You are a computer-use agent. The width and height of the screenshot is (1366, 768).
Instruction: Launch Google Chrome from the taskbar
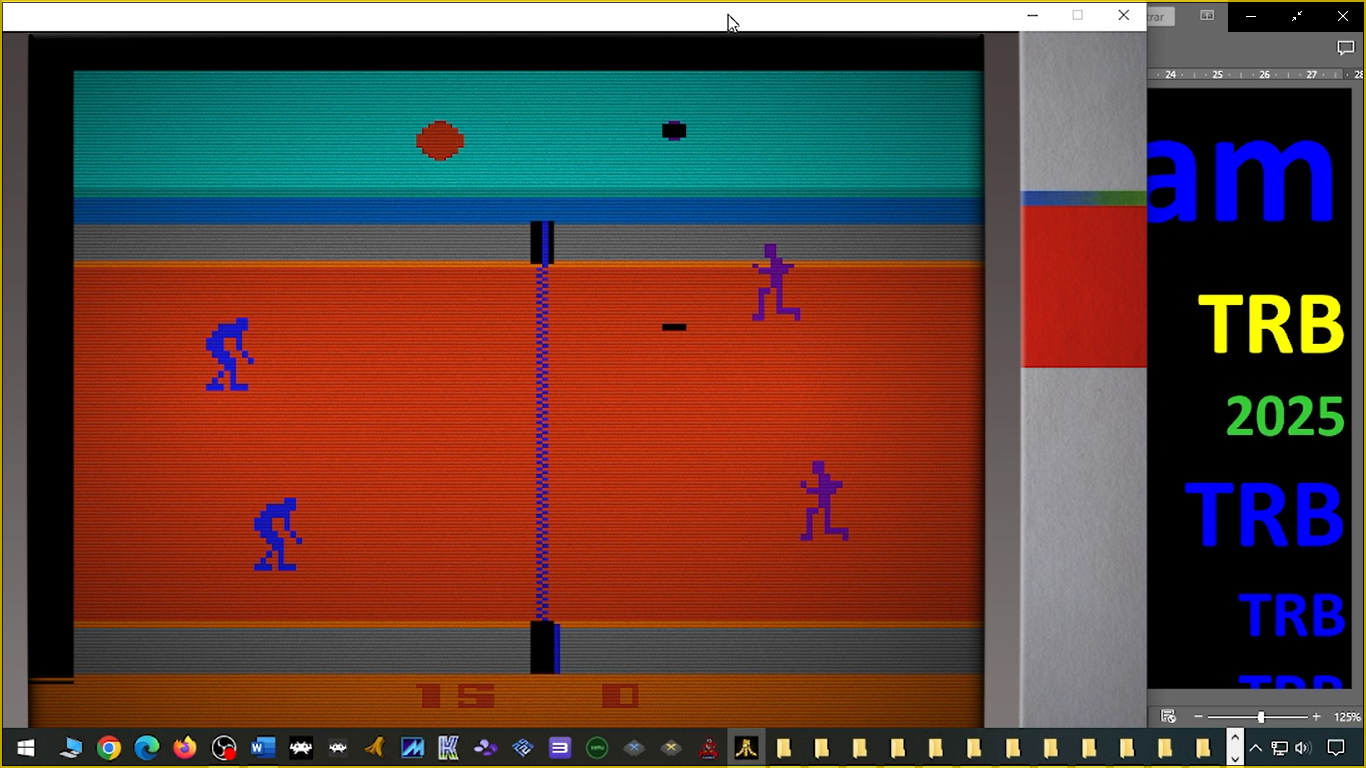coord(109,748)
